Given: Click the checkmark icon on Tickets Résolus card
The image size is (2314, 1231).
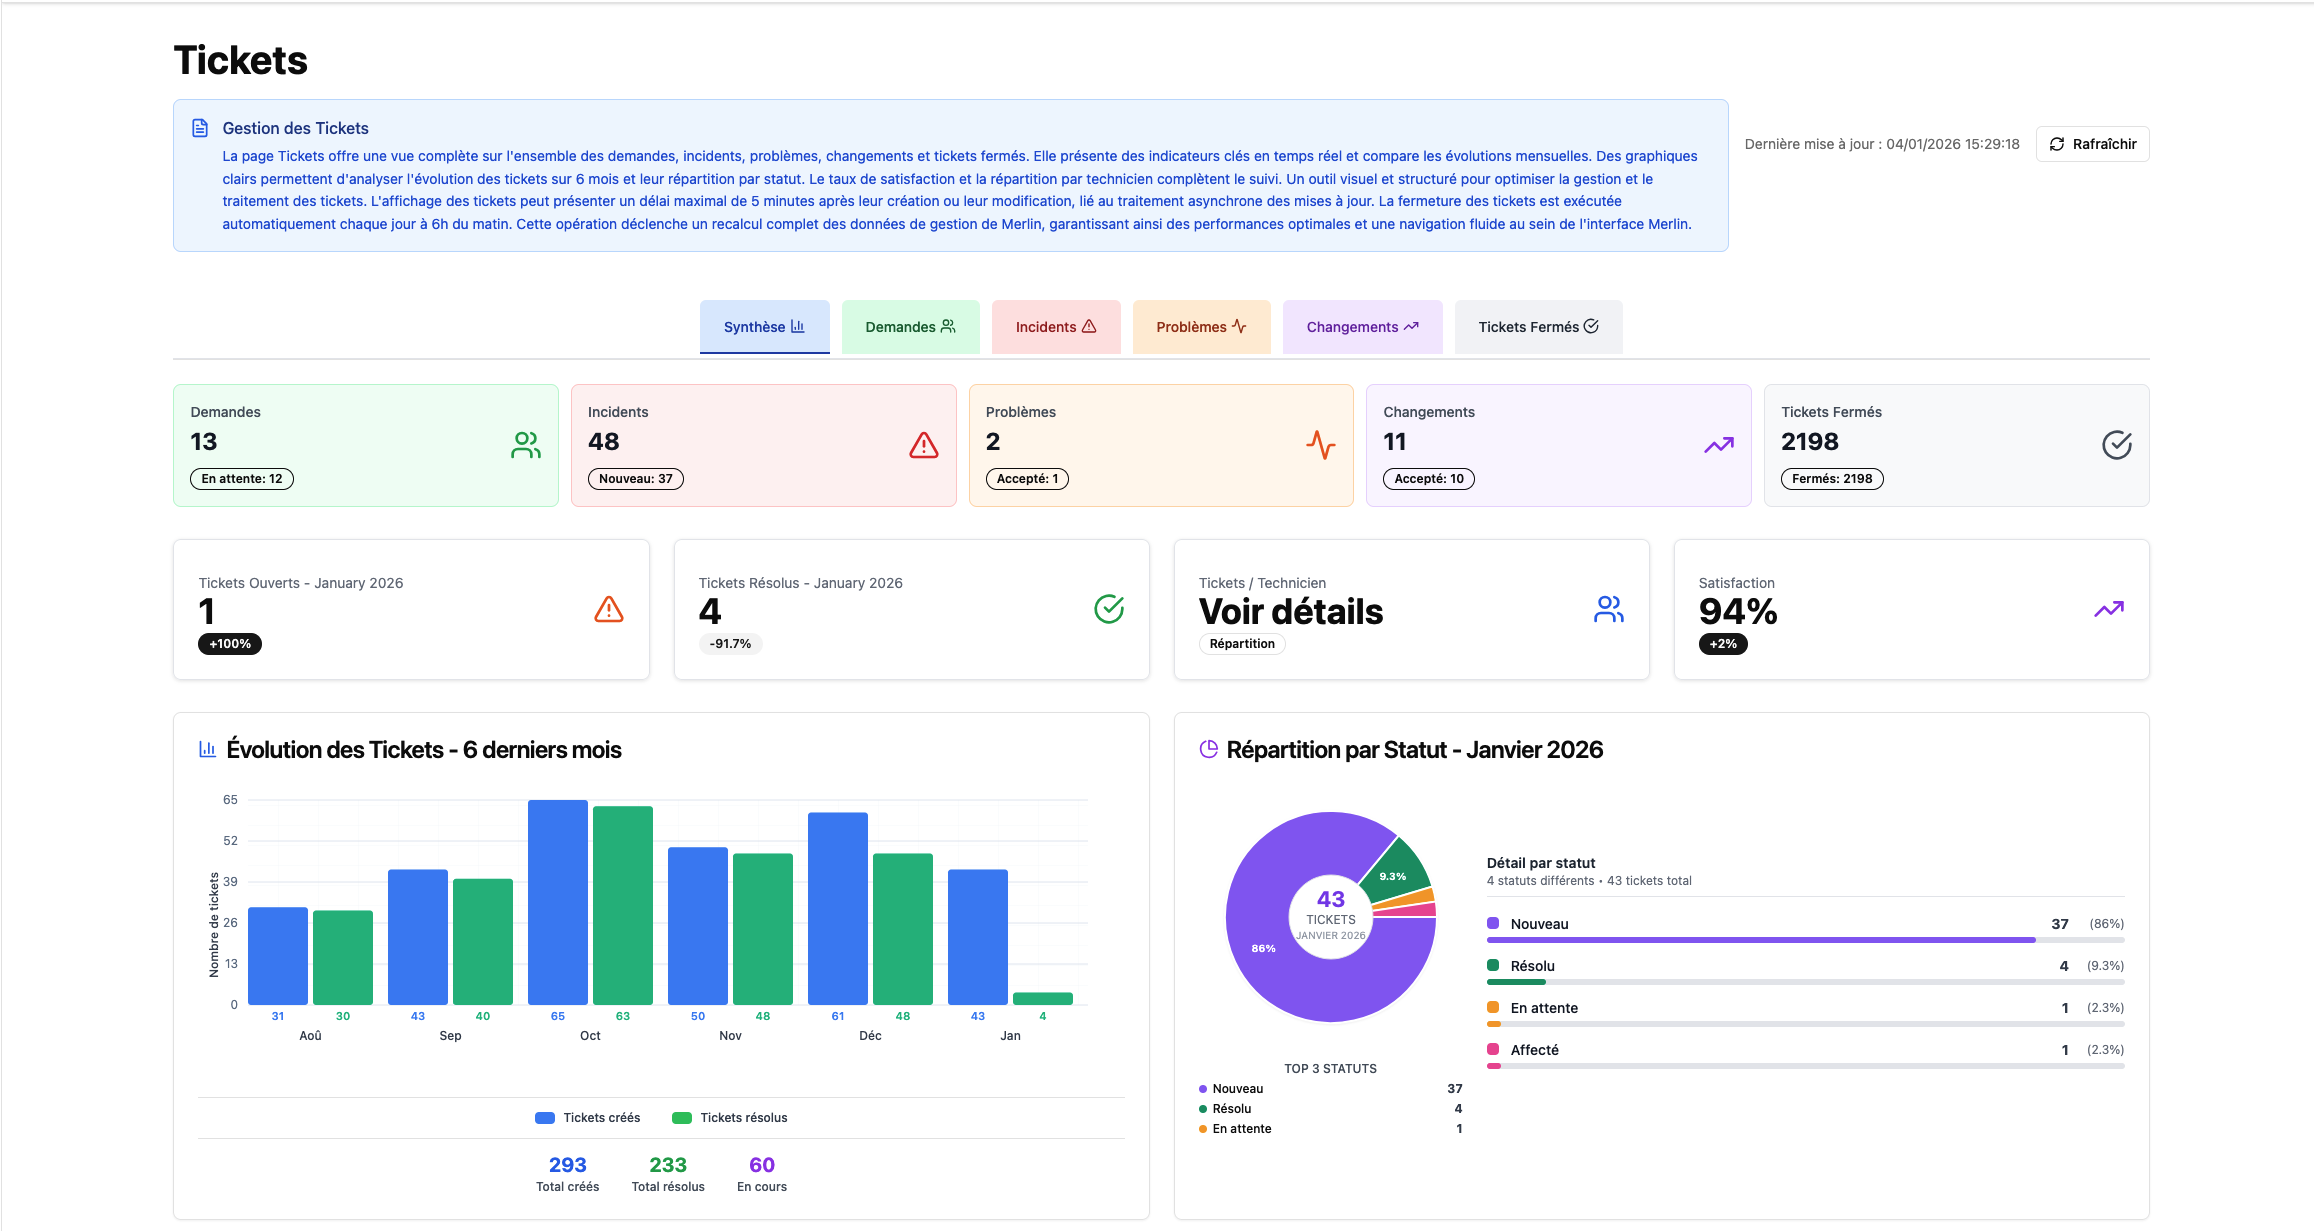Looking at the screenshot, I should coord(1110,608).
